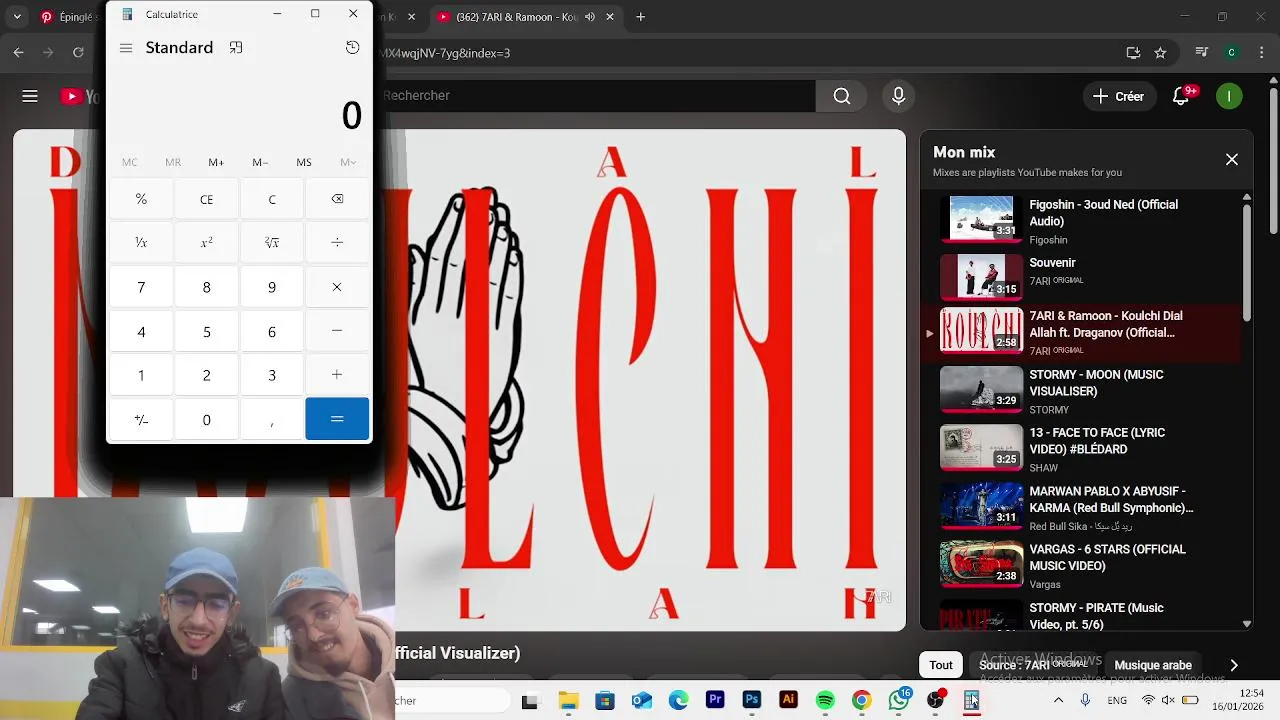Mute the 7ARI & Ramoon tab audio icon
This screenshot has width=1280, height=720.
(x=589, y=17)
